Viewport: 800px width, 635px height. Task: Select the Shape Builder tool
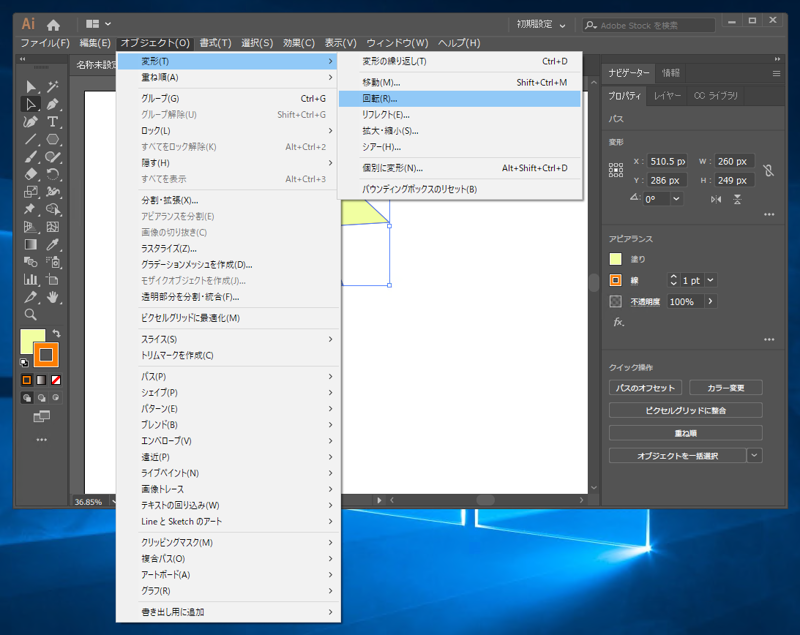click(x=53, y=209)
